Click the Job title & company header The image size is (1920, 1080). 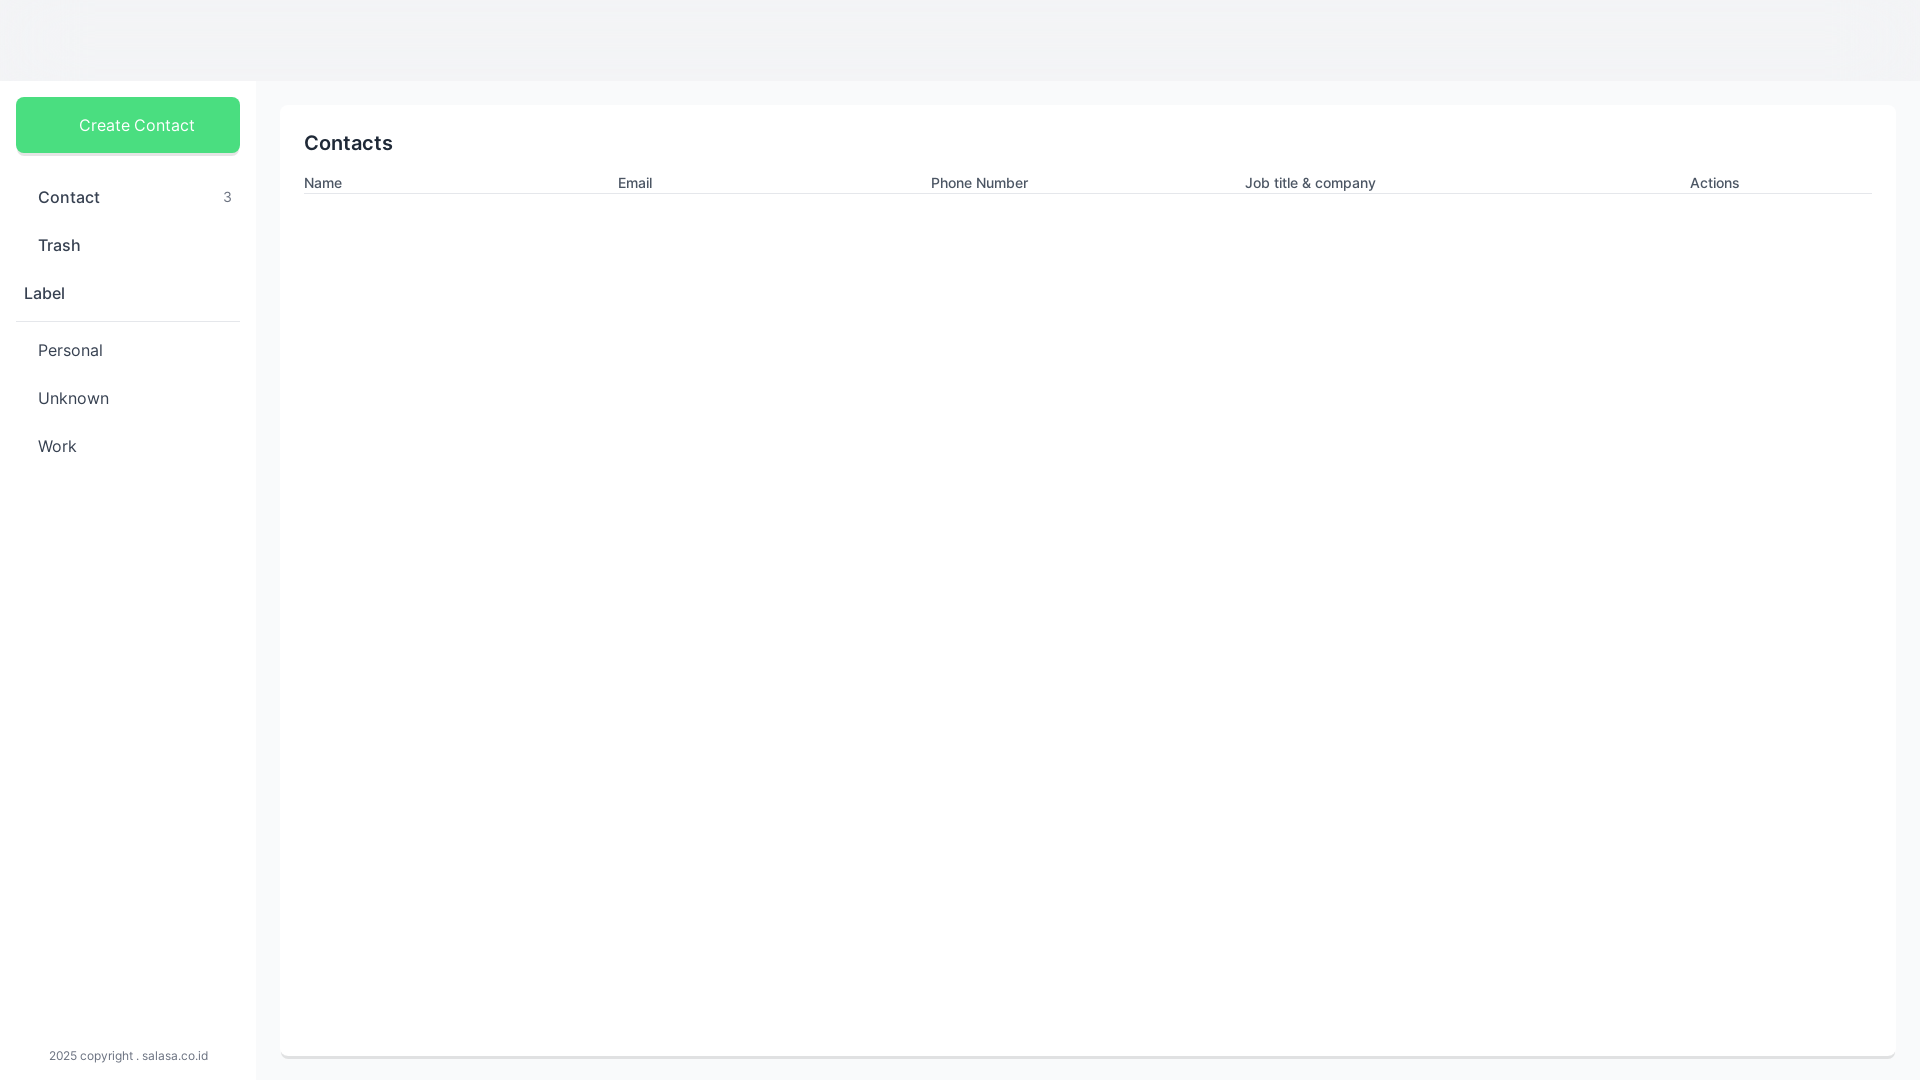(1310, 183)
